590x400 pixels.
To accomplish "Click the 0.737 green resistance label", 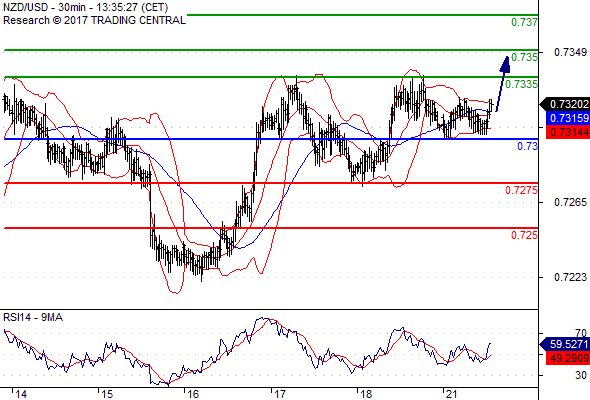I will 524,22.
